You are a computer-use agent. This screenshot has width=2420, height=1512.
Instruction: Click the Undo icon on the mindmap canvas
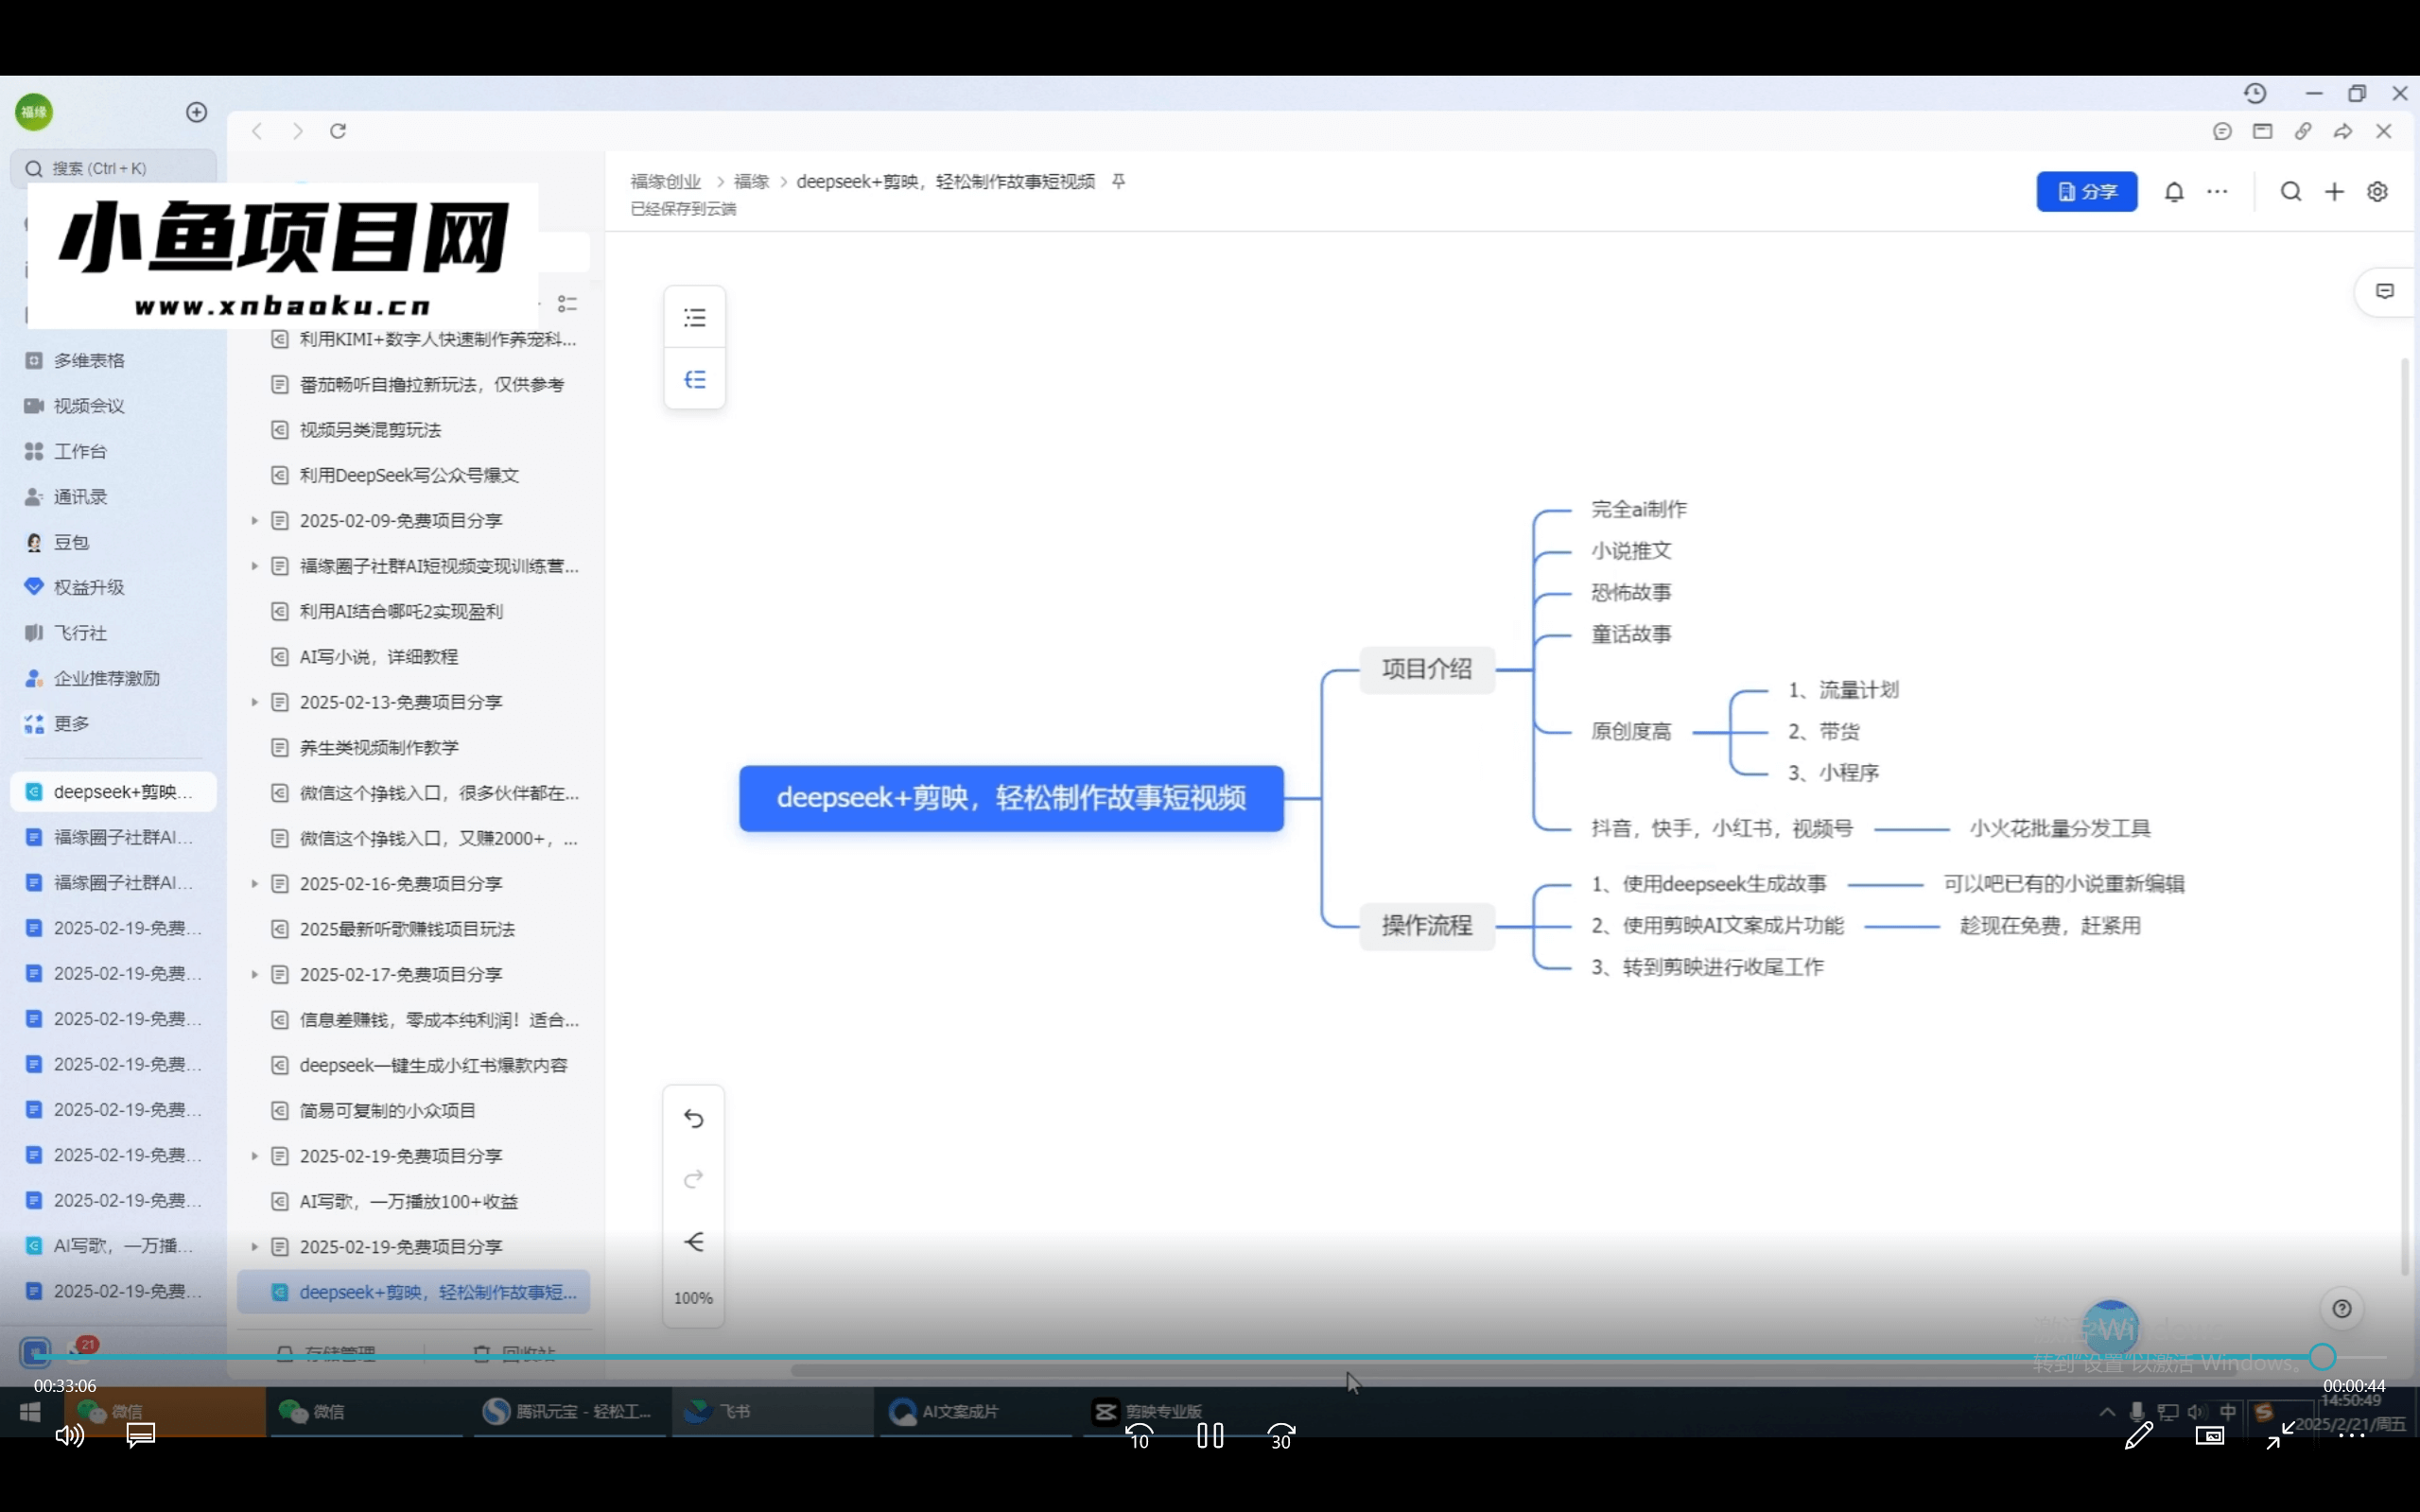click(x=694, y=1118)
